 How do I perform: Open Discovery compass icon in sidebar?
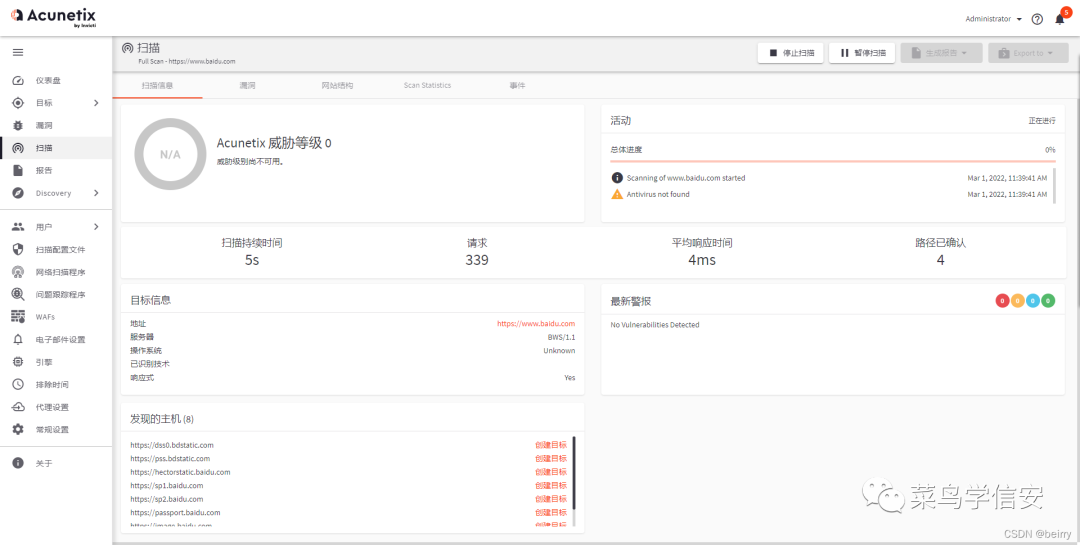coord(19,193)
